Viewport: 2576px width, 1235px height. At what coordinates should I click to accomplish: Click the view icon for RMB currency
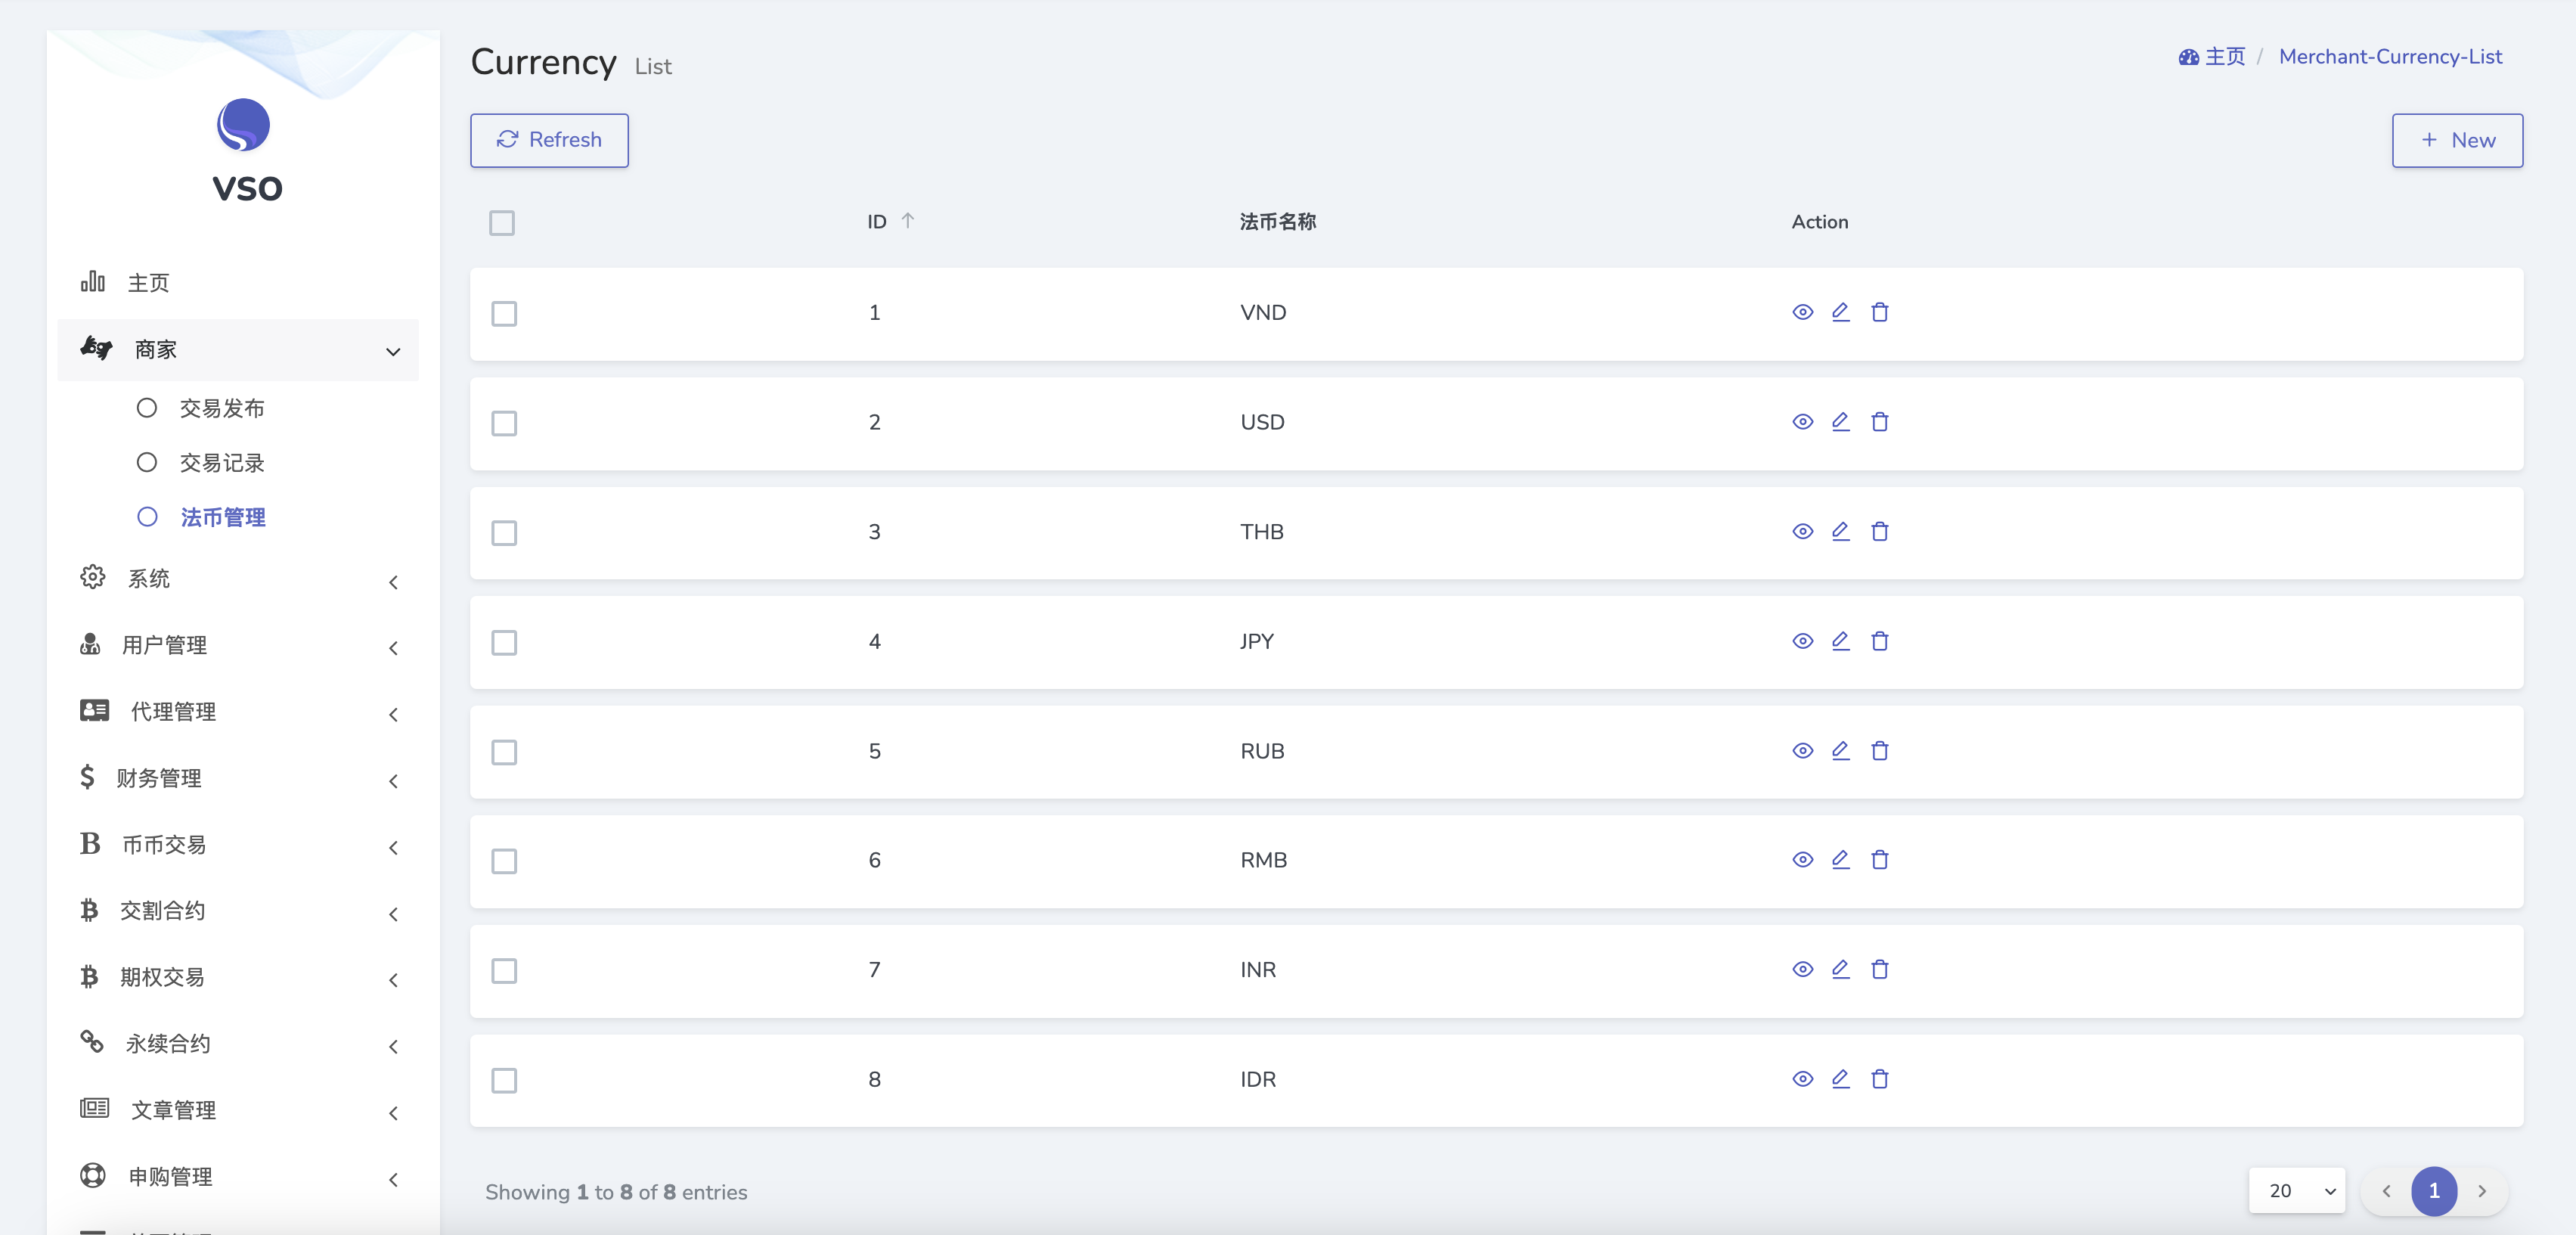(1804, 861)
